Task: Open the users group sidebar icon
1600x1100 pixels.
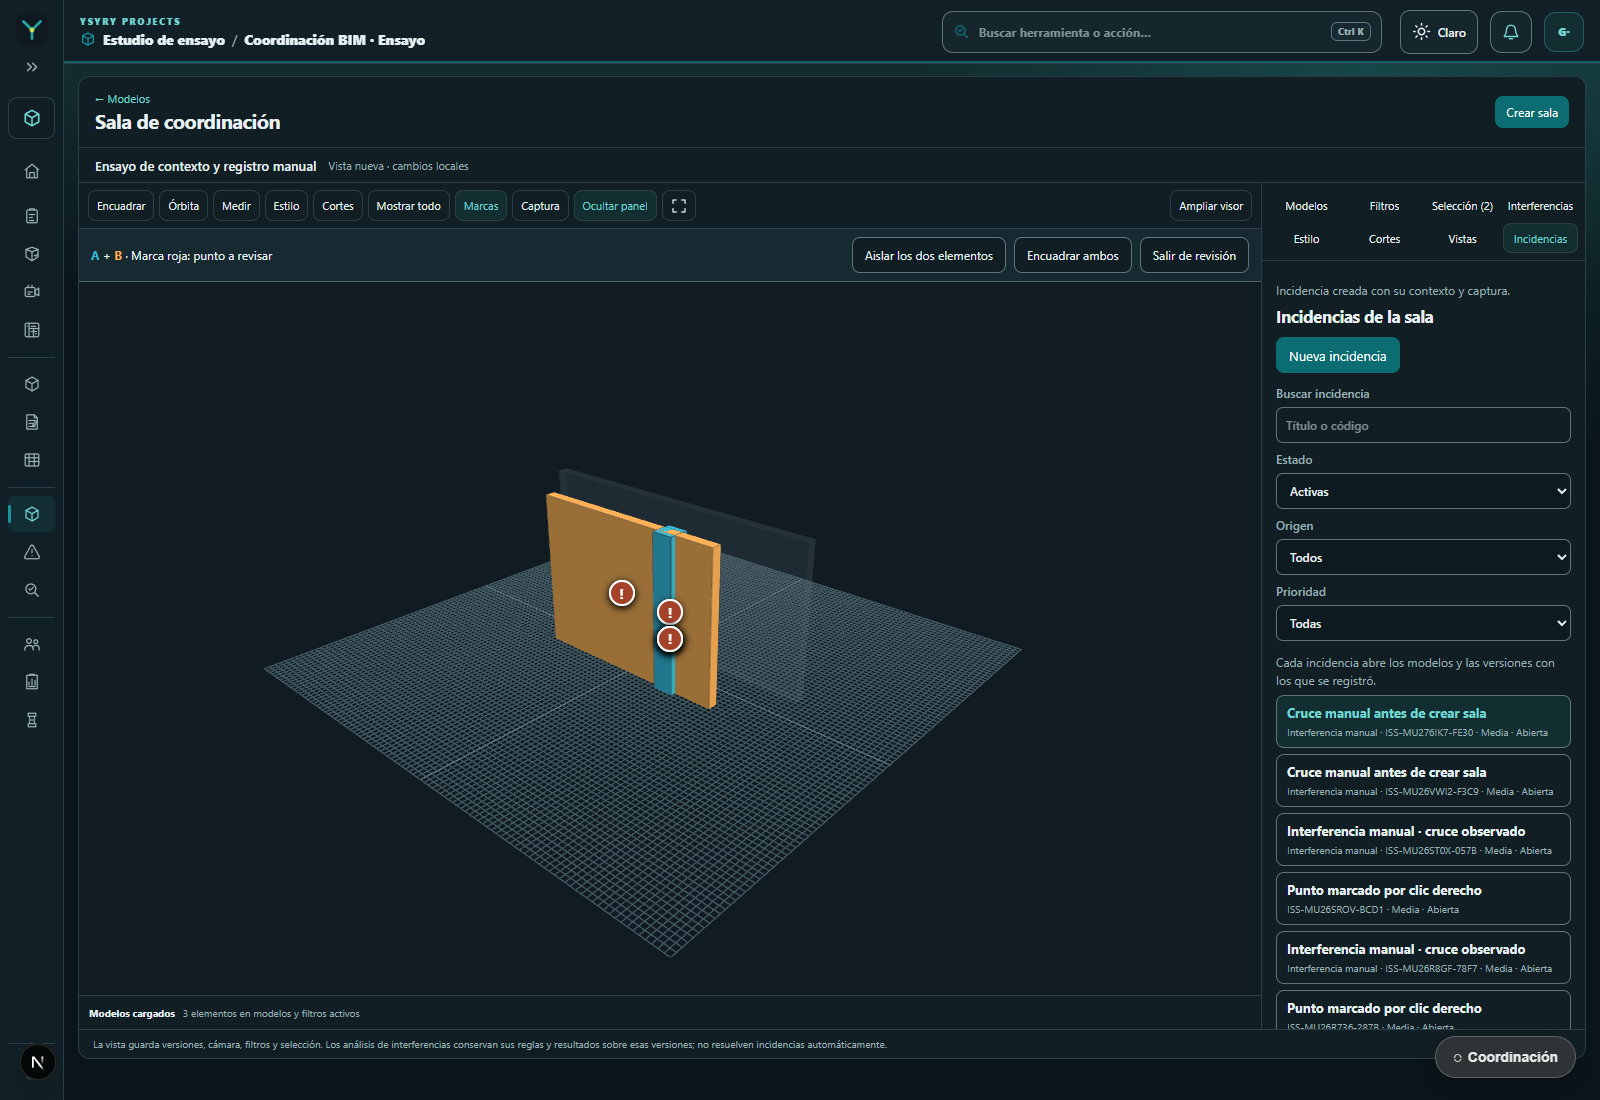Action: (x=32, y=645)
